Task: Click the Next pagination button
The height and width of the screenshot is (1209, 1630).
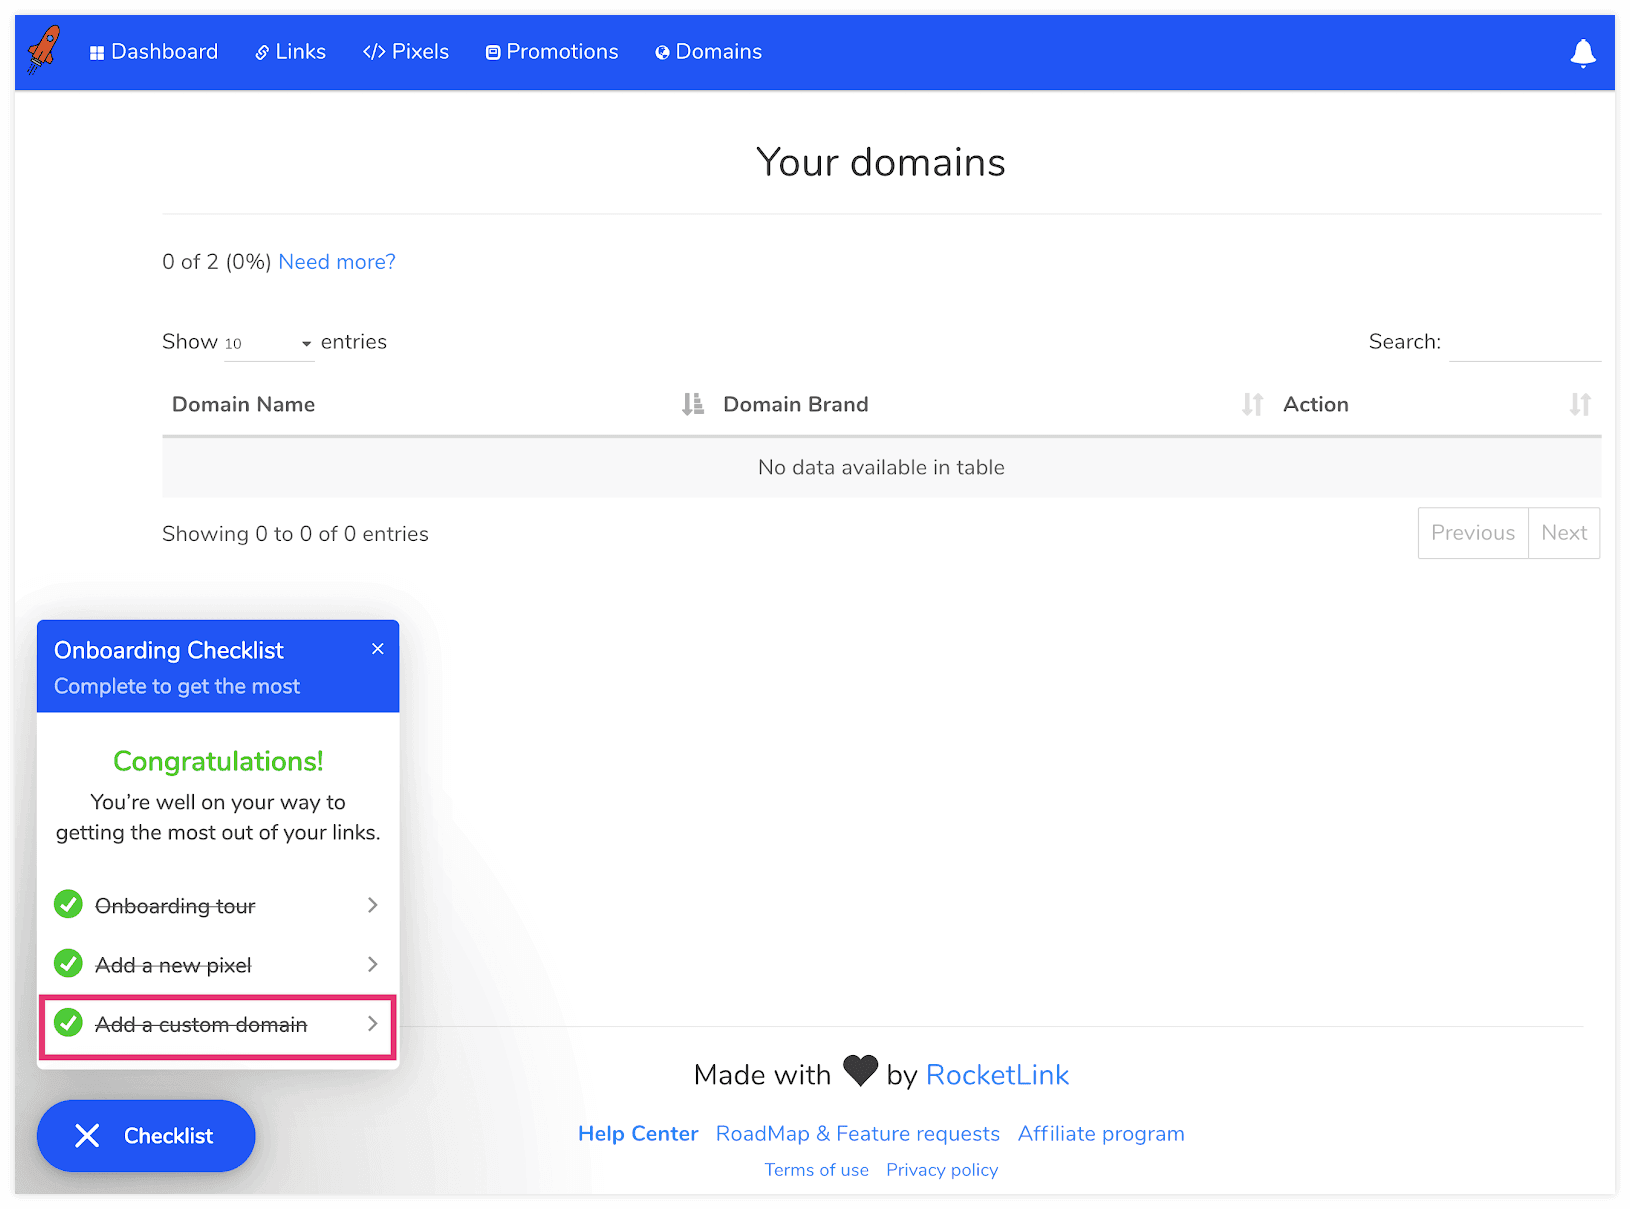Action: (x=1564, y=533)
